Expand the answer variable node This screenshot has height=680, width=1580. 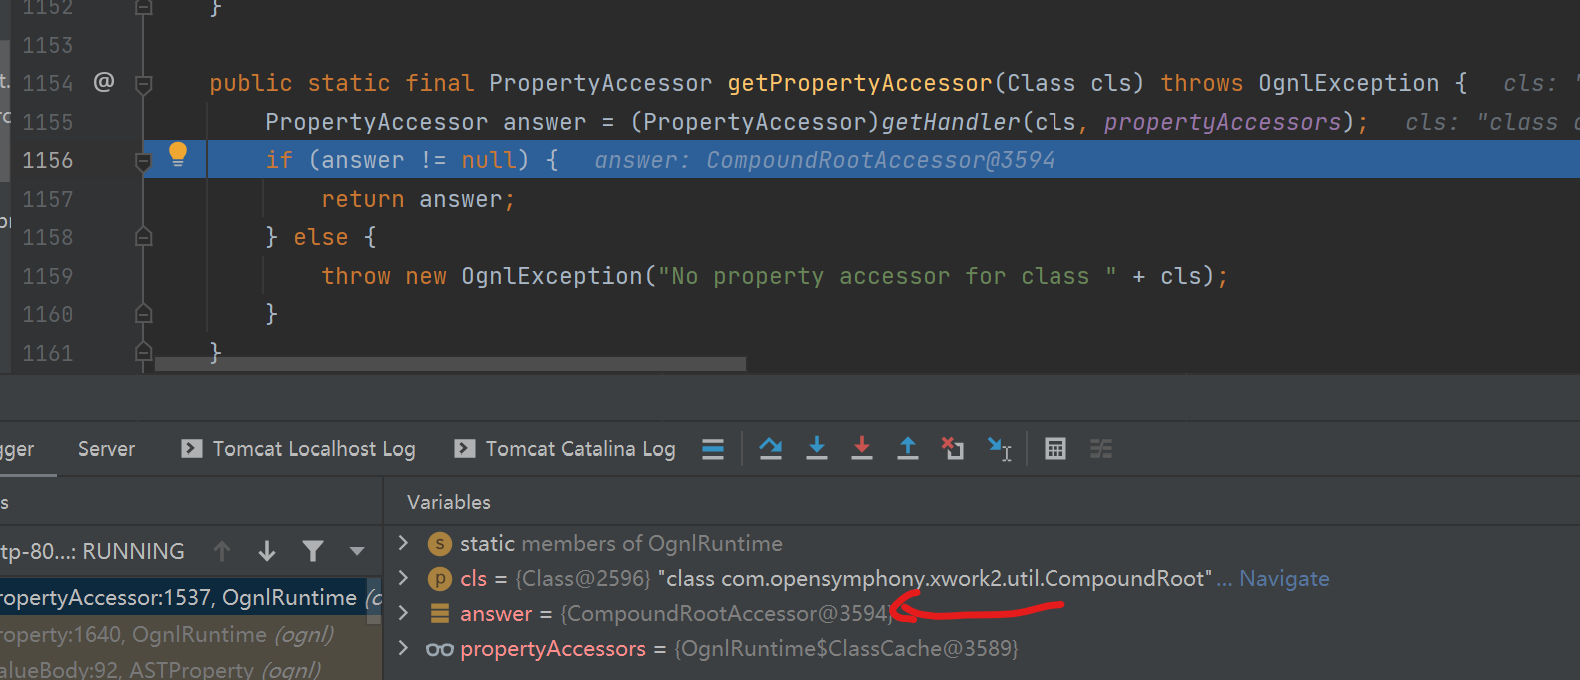(x=403, y=613)
